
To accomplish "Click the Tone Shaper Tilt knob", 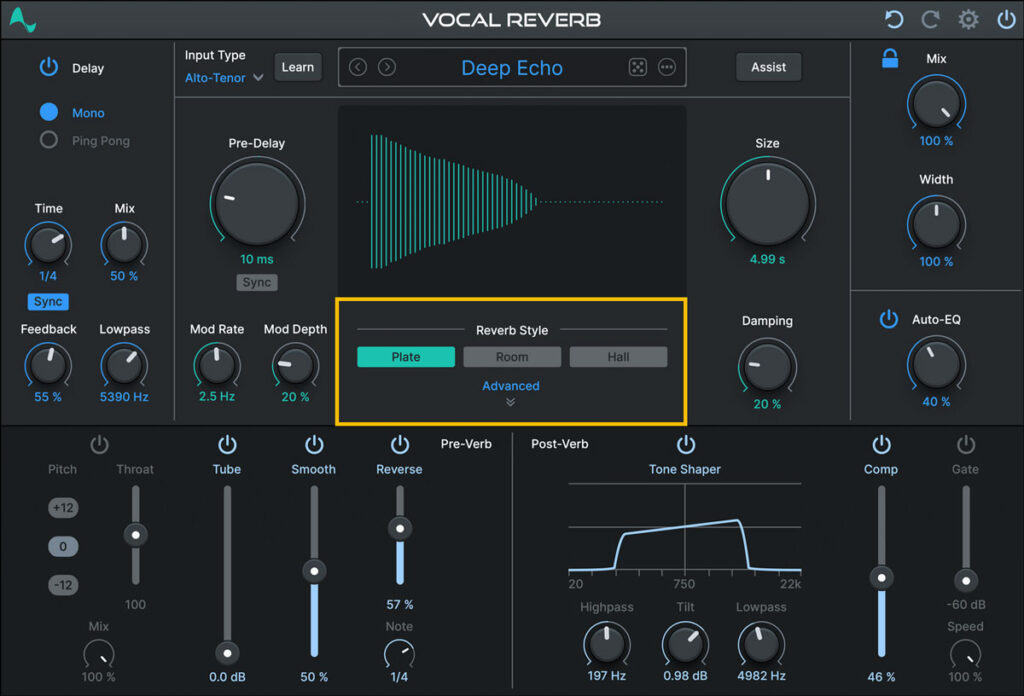I will pos(685,644).
